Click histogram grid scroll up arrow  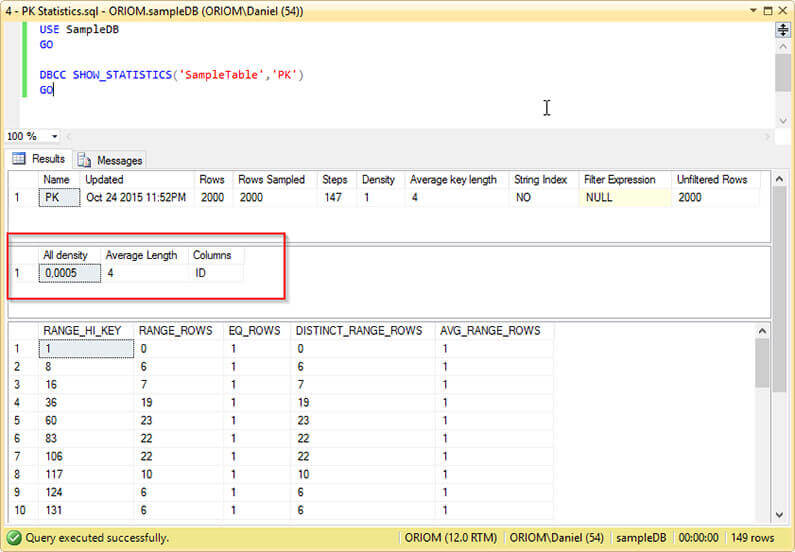click(x=762, y=331)
